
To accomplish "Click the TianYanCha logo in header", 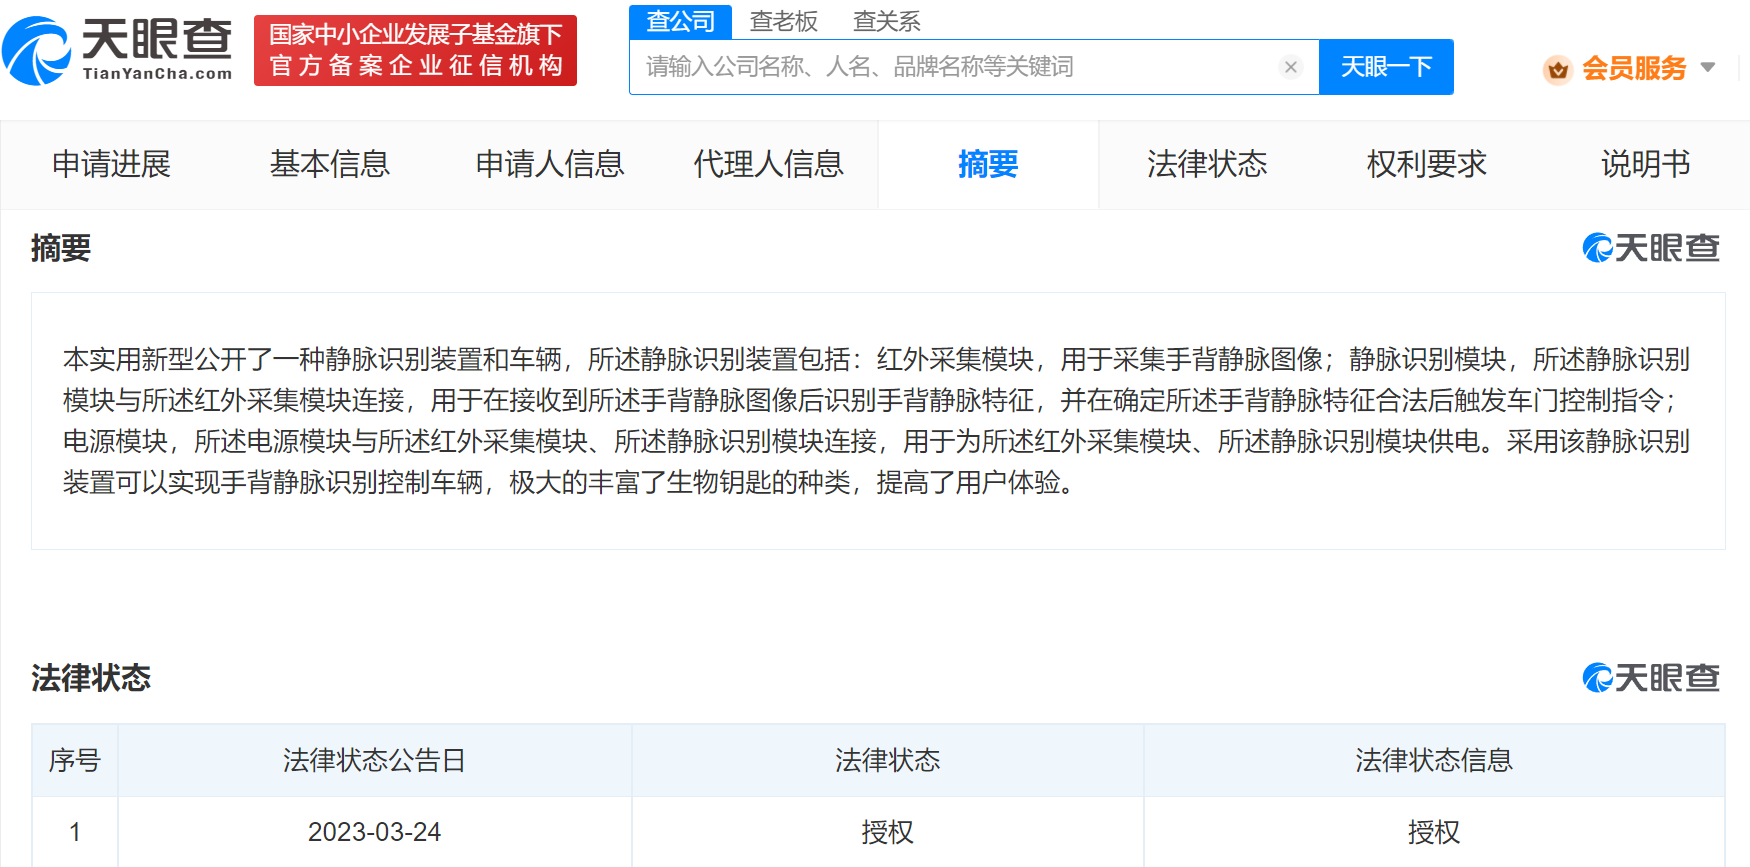I will tap(118, 50).
